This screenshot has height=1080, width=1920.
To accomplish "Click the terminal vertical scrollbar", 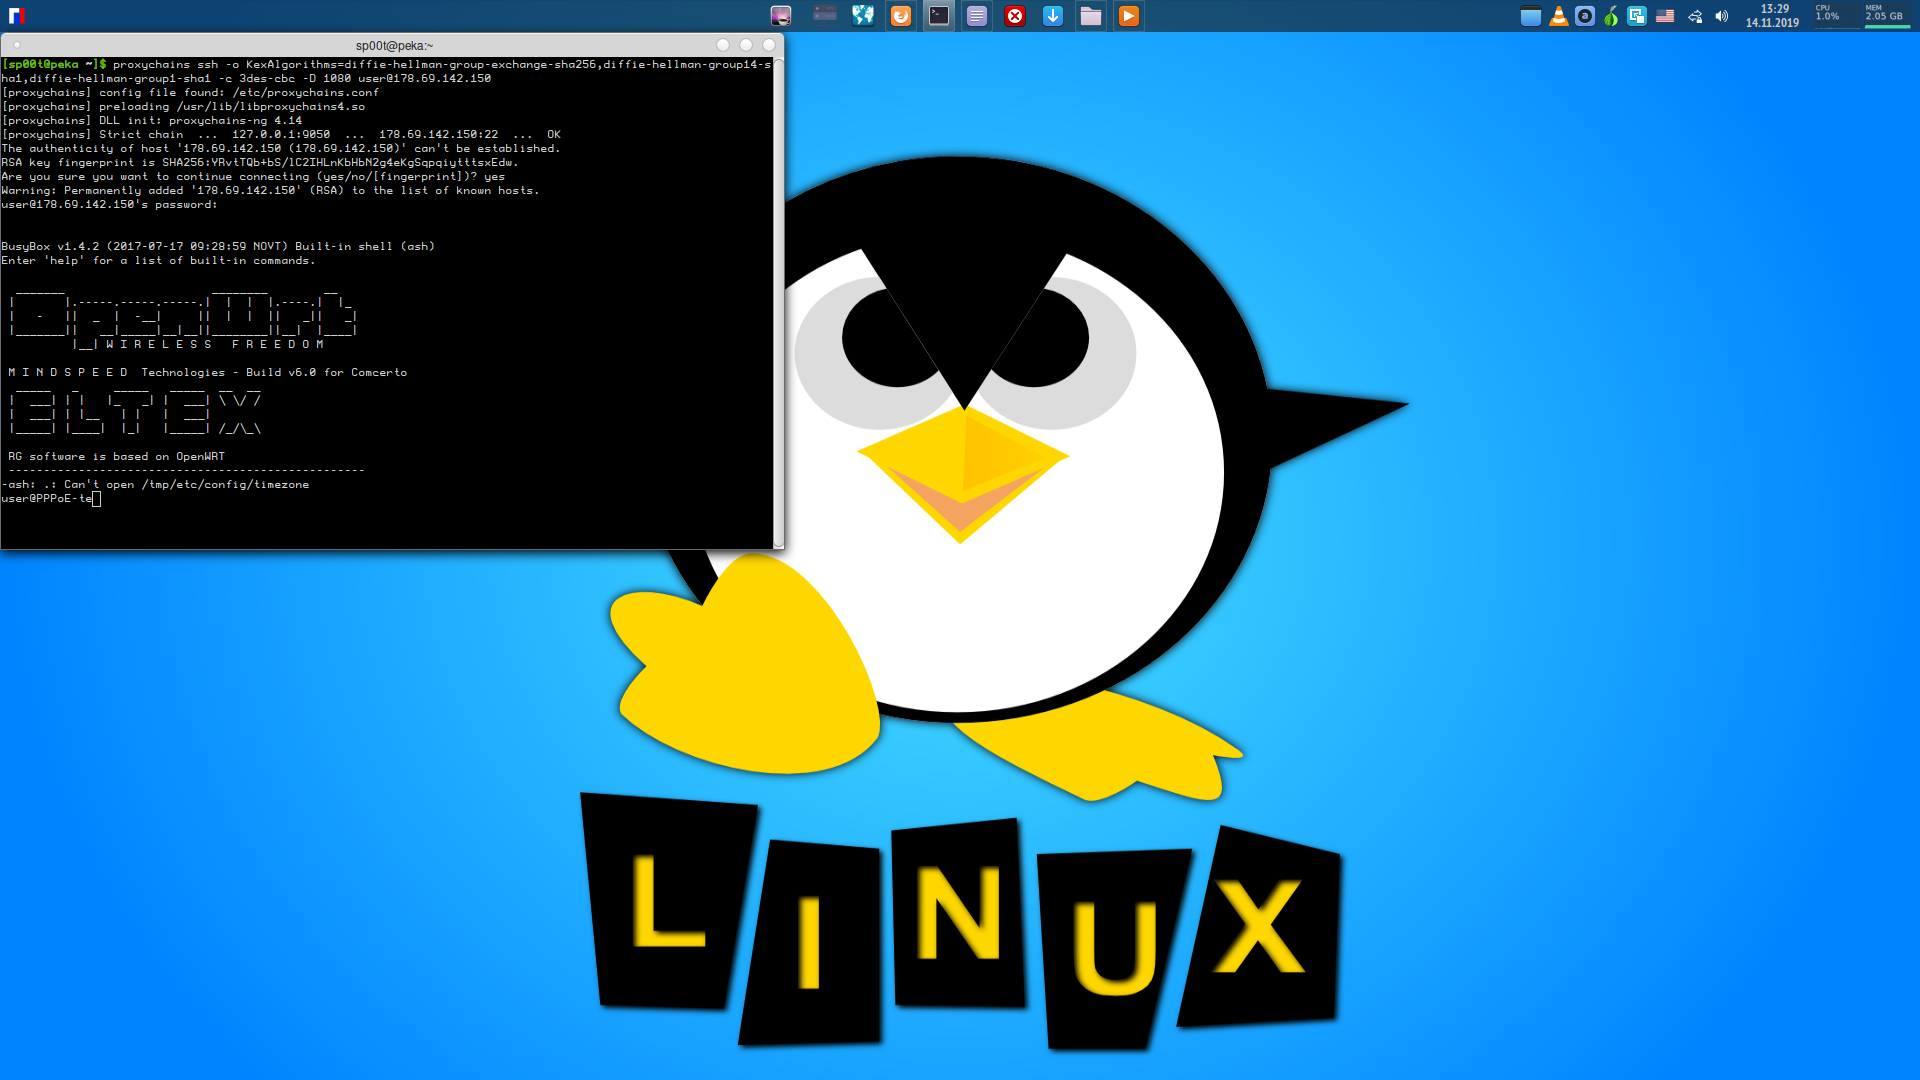I will coord(778,300).
